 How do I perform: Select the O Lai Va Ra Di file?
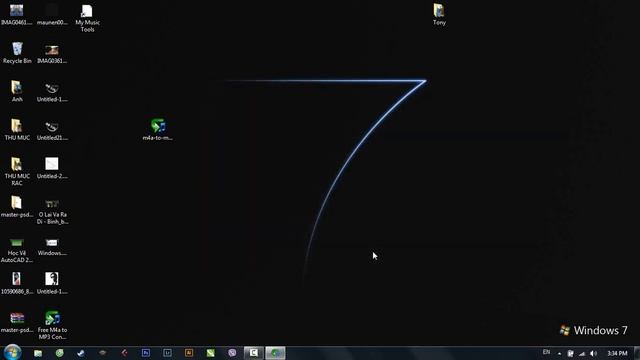[52, 211]
